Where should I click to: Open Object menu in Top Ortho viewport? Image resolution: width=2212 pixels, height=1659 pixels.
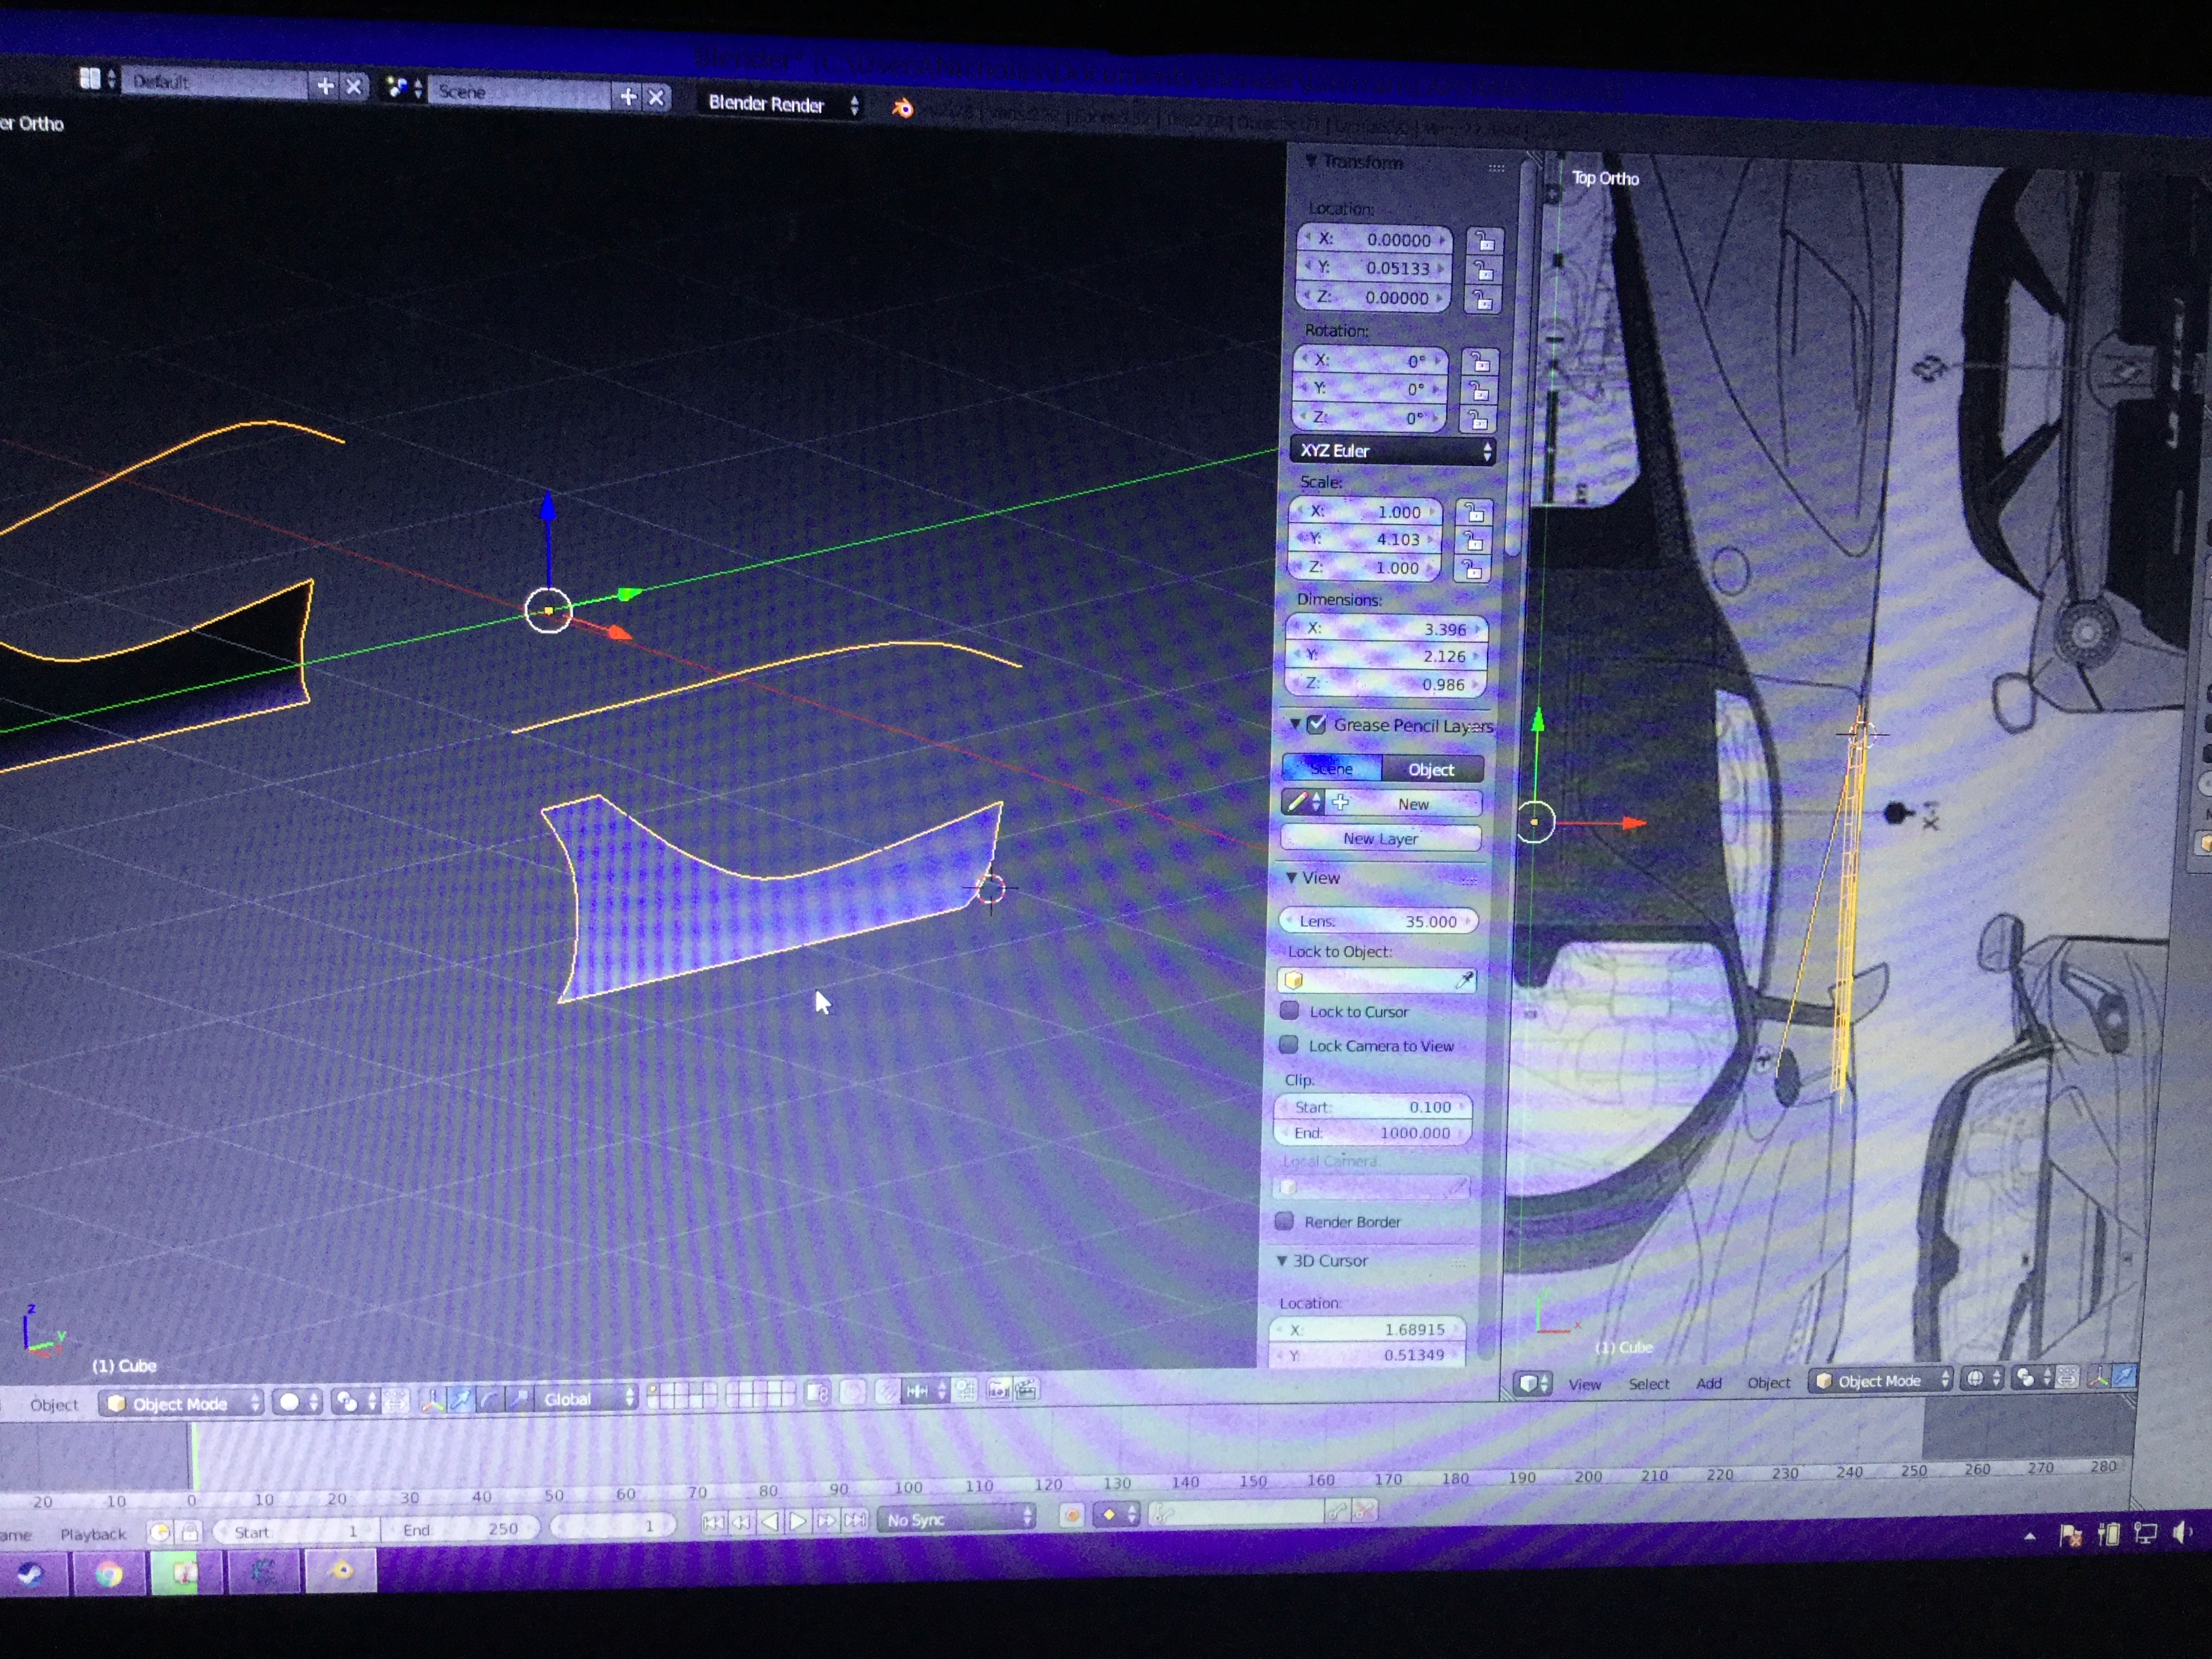tap(1769, 1382)
